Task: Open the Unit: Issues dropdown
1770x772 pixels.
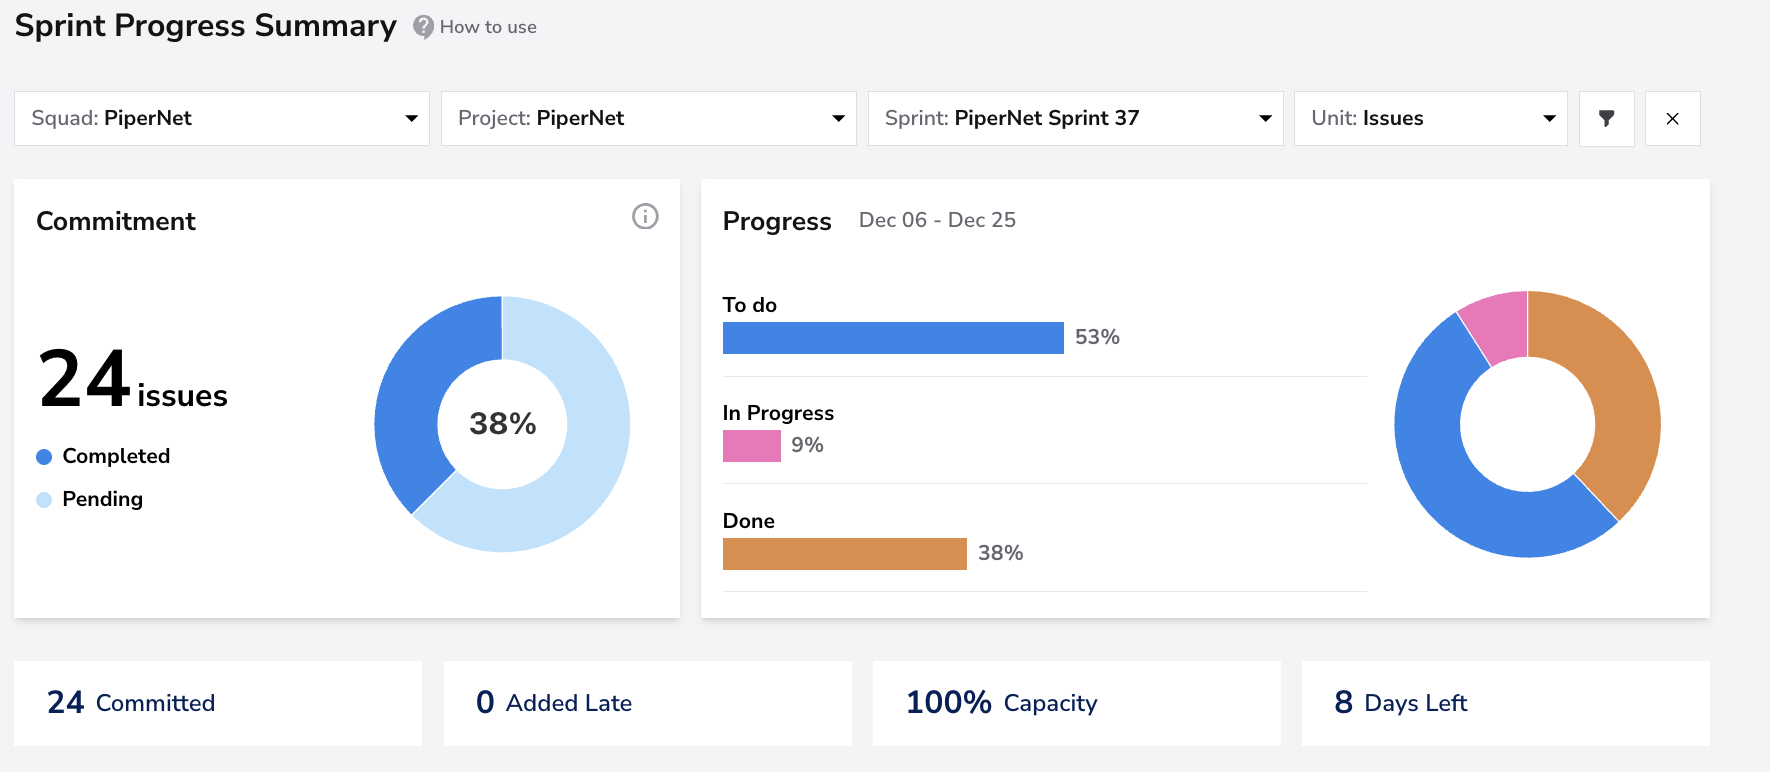Action: tap(1431, 118)
